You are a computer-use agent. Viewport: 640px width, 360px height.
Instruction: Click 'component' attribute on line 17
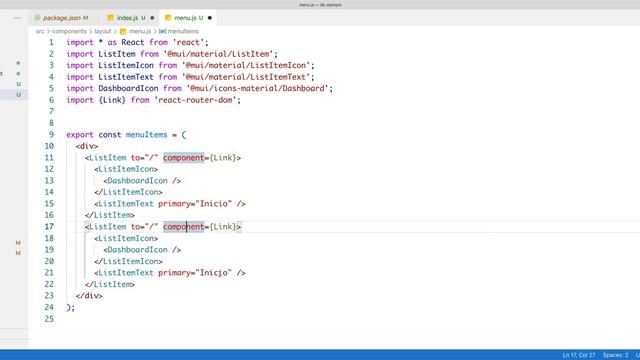[x=184, y=227]
